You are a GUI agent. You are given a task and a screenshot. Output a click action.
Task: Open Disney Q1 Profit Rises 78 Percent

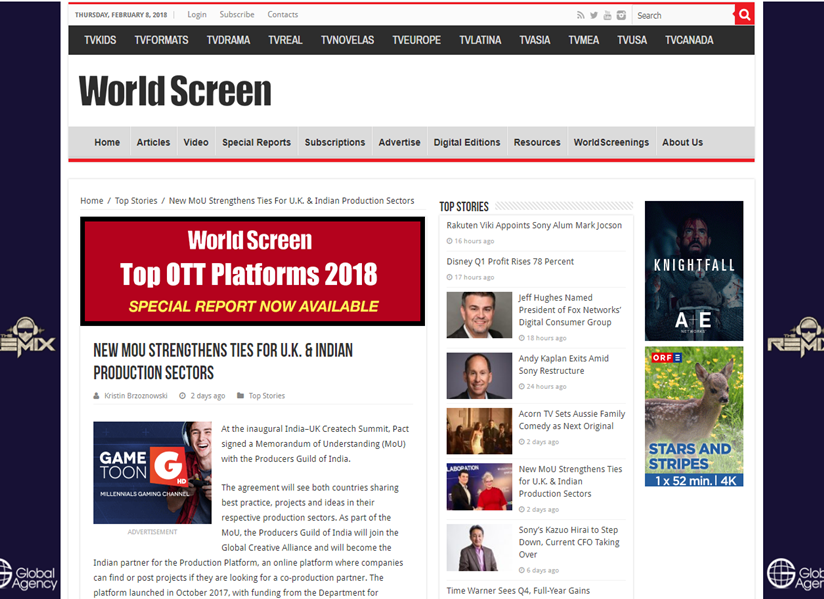tap(510, 262)
